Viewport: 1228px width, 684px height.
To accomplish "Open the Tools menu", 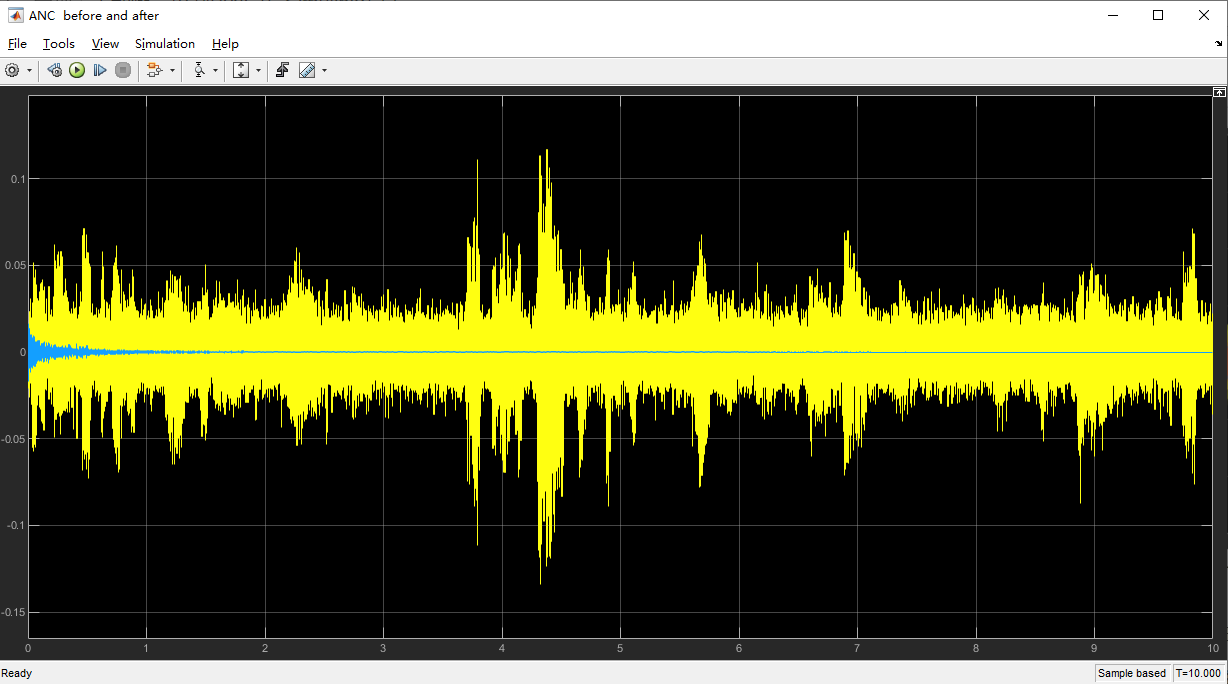I will [x=59, y=44].
